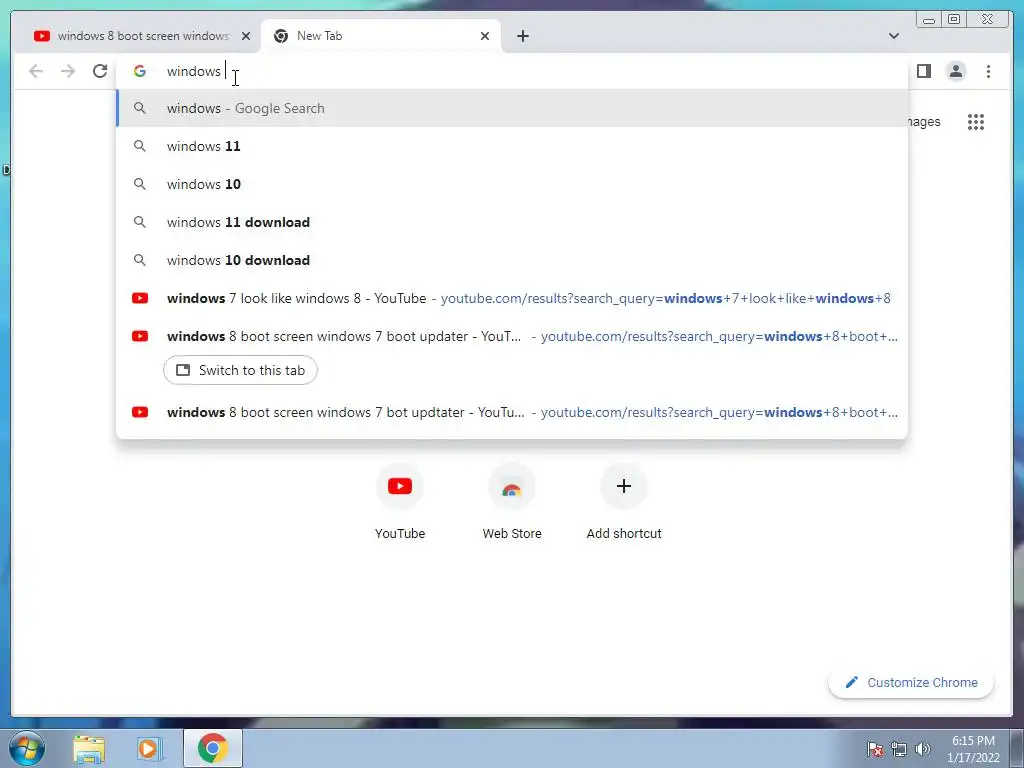This screenshot has width=1024, height=768.
Task: Open windows 8 boot screen bot updtater result
Action: tap(512, 413)
